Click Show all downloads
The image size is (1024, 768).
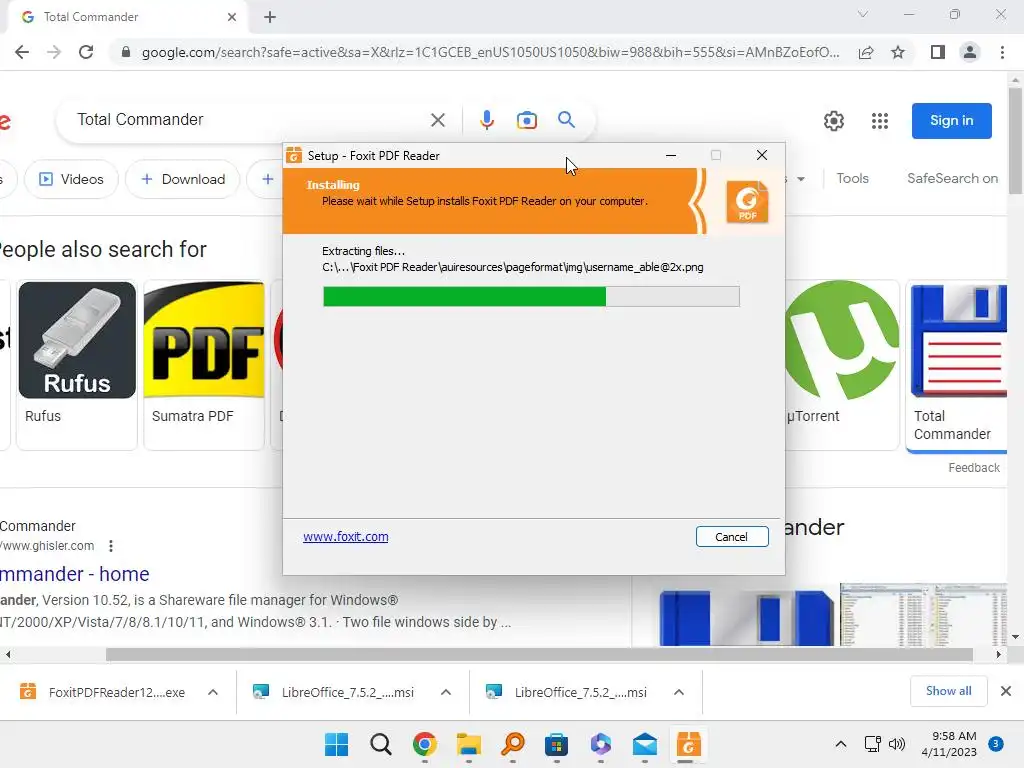948,691
